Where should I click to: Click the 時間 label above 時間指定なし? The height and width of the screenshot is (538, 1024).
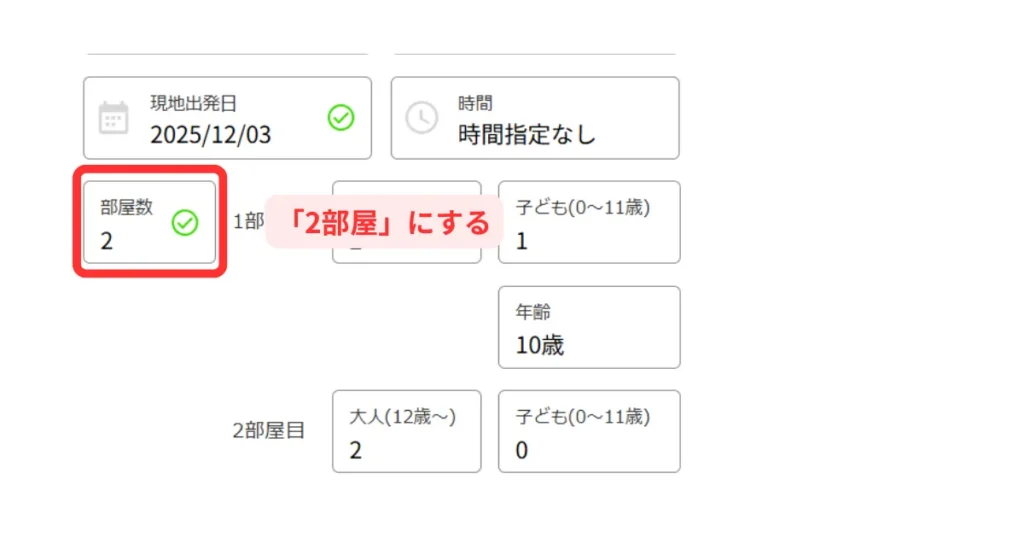coord(475,103)
